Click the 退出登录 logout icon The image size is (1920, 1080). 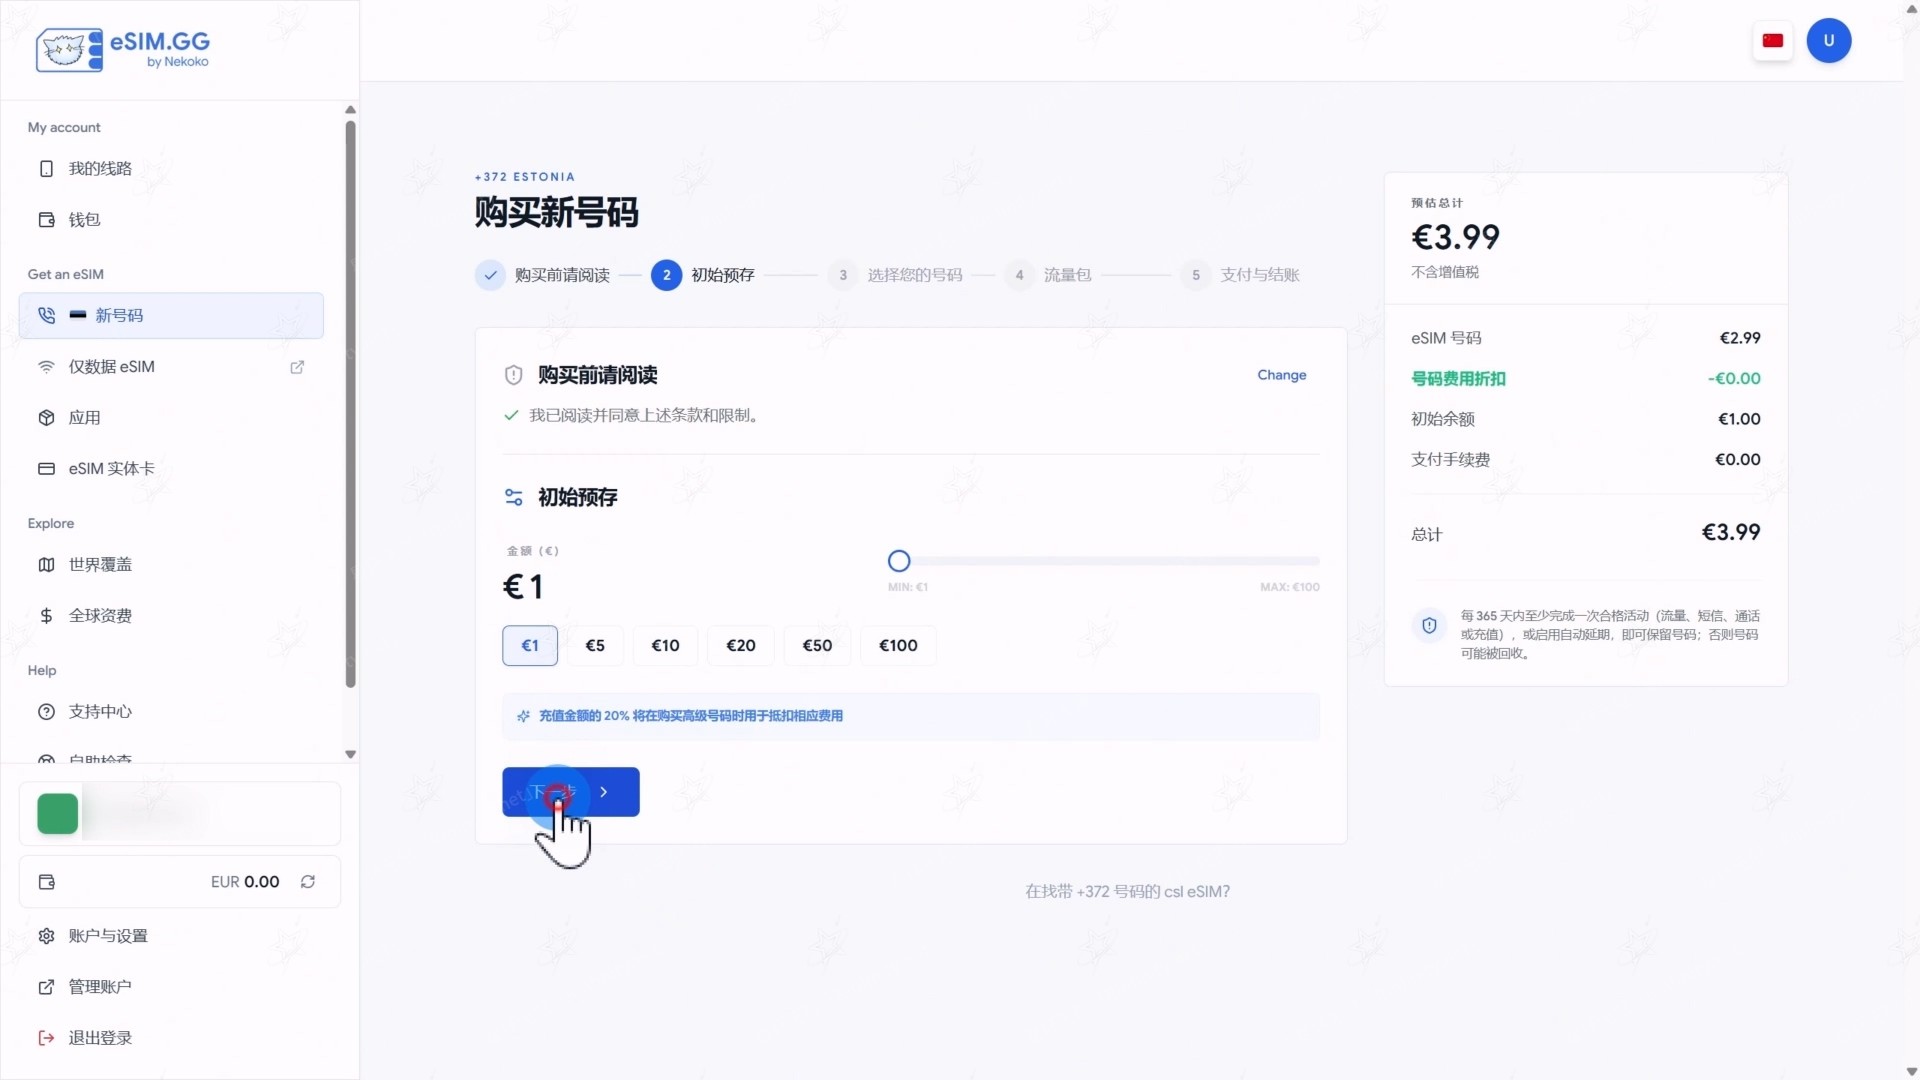pos(46,1037)
